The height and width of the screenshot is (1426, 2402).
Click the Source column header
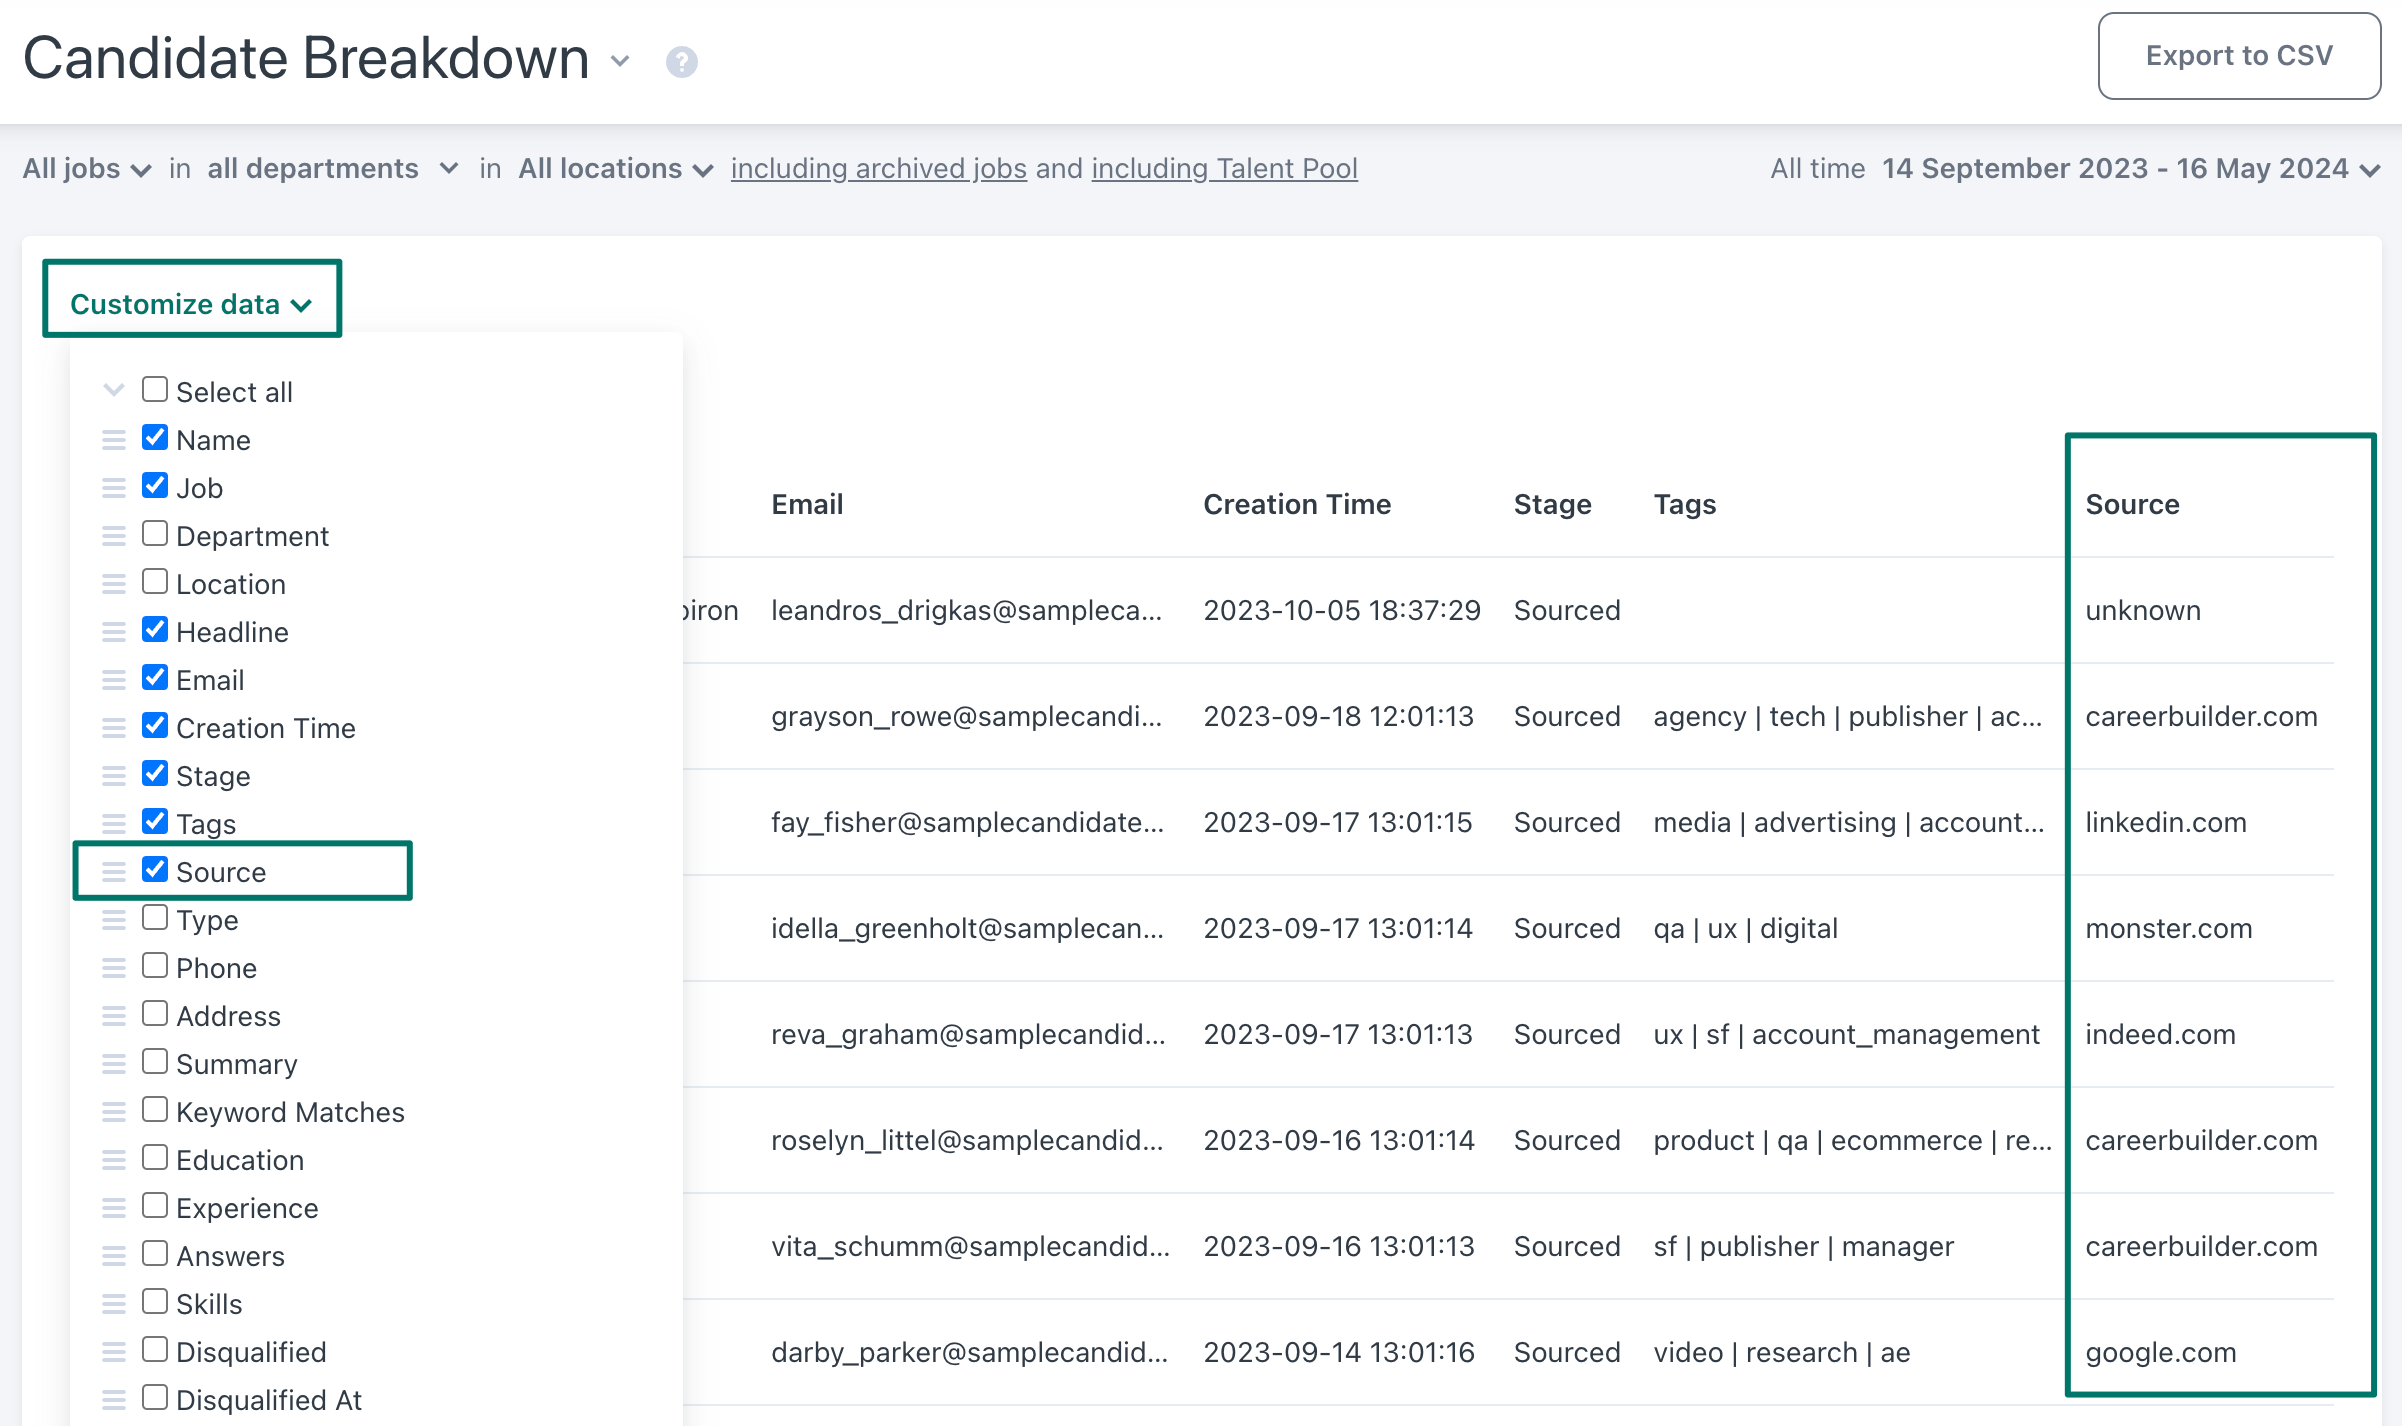2132,504
